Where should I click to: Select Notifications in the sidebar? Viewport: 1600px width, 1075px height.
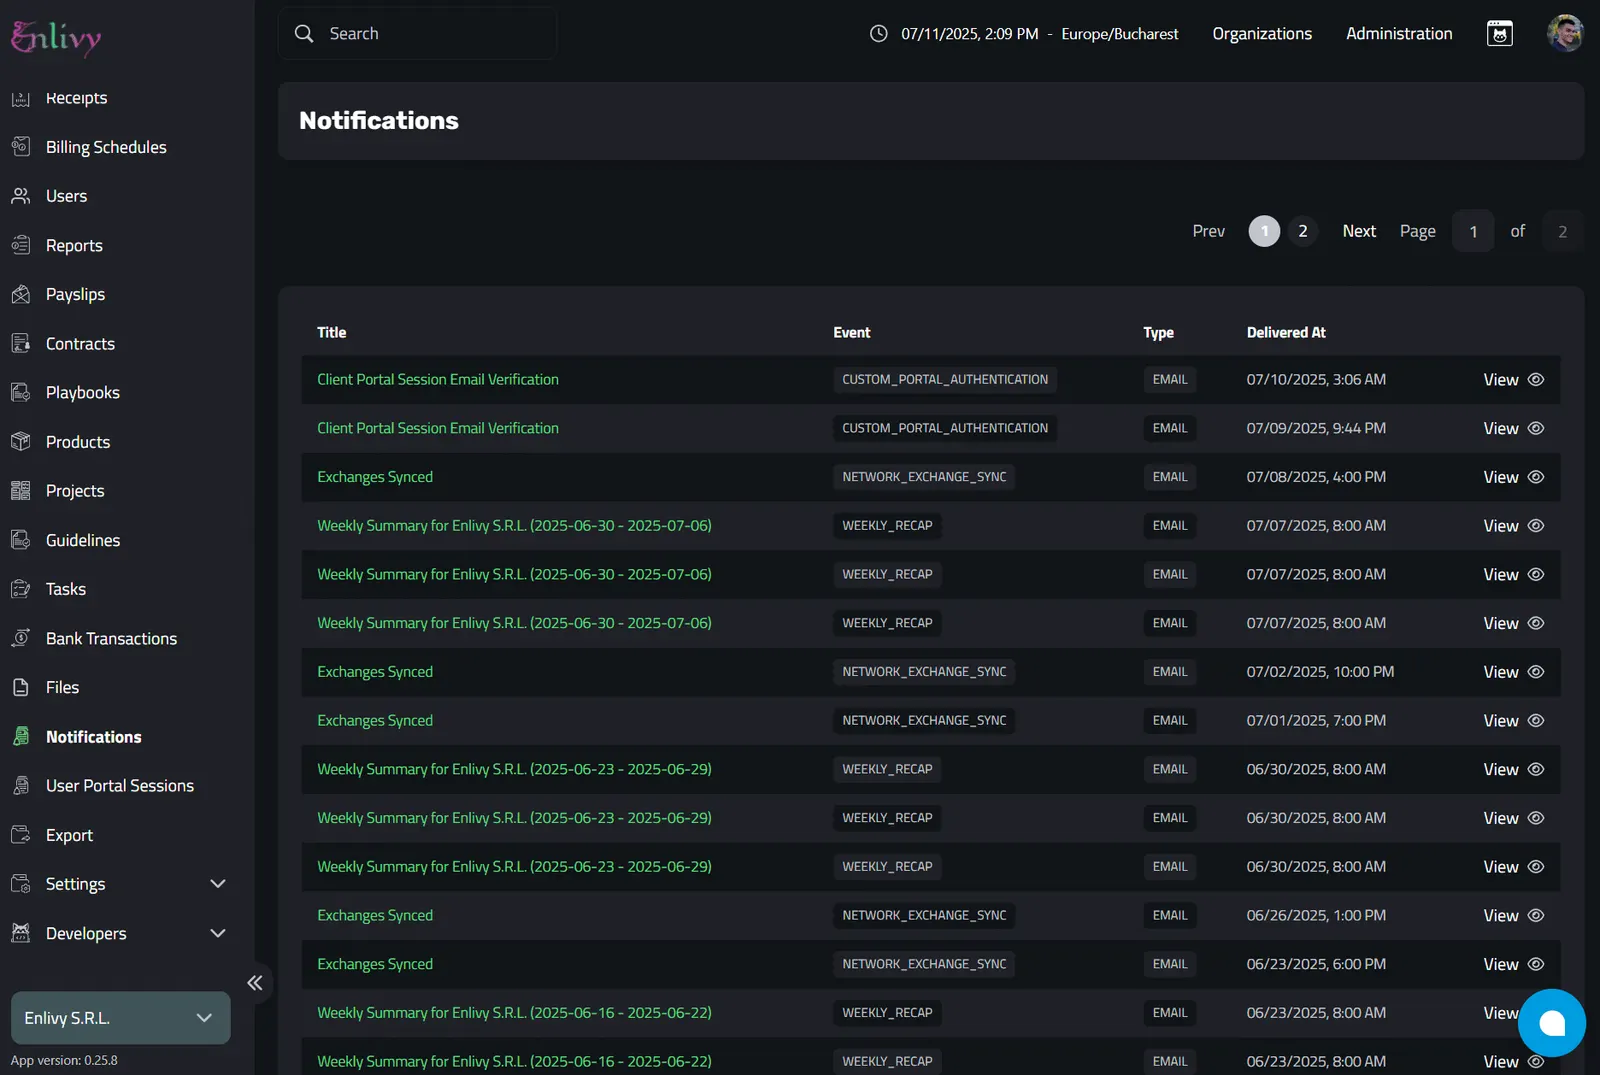(x=94, y=736)
